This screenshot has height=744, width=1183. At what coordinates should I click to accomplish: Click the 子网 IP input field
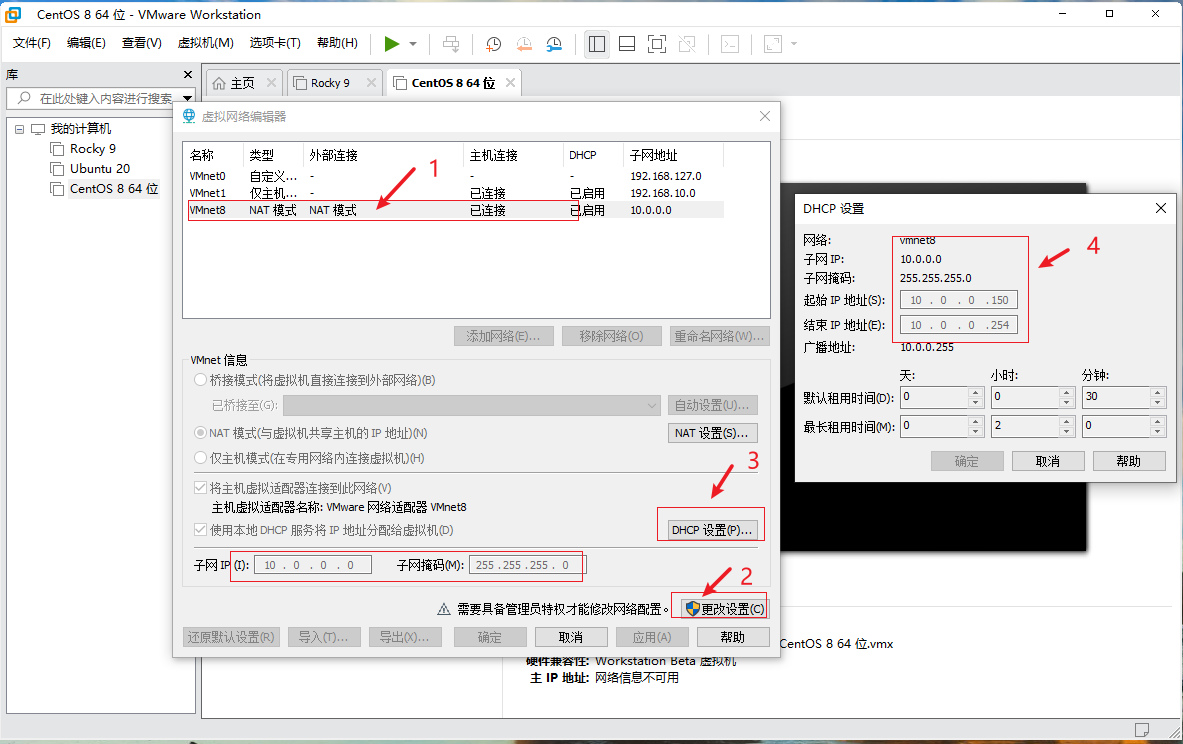[x=312, y=565]
